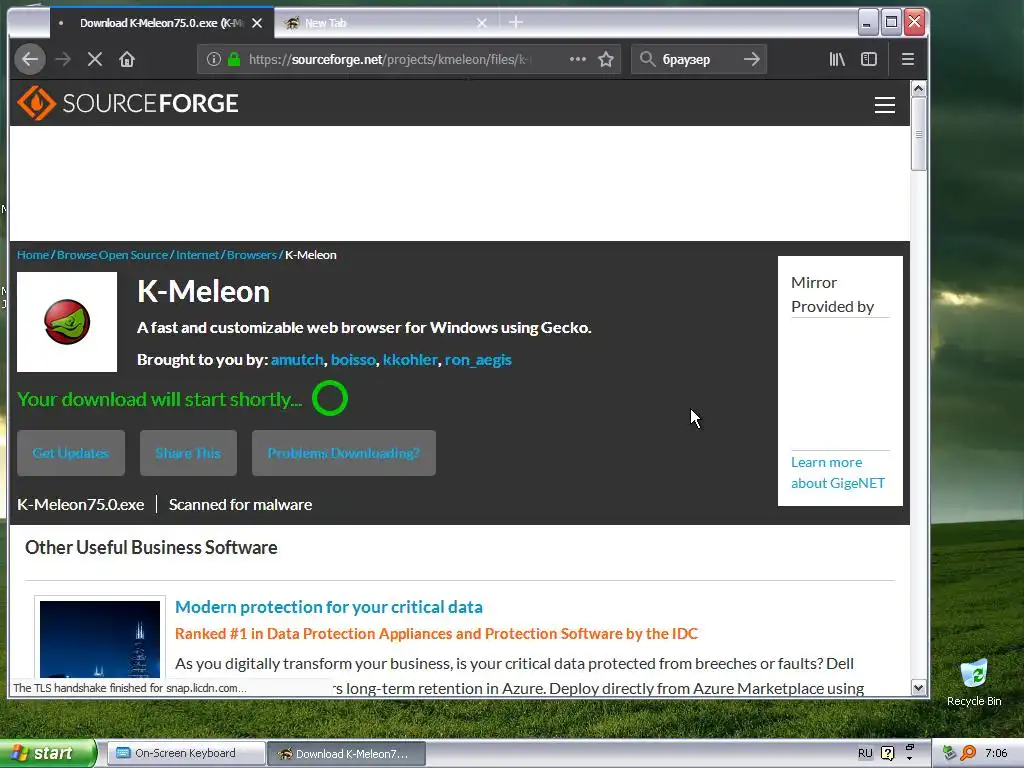Open a new tab with plus button

coord(516,23)
